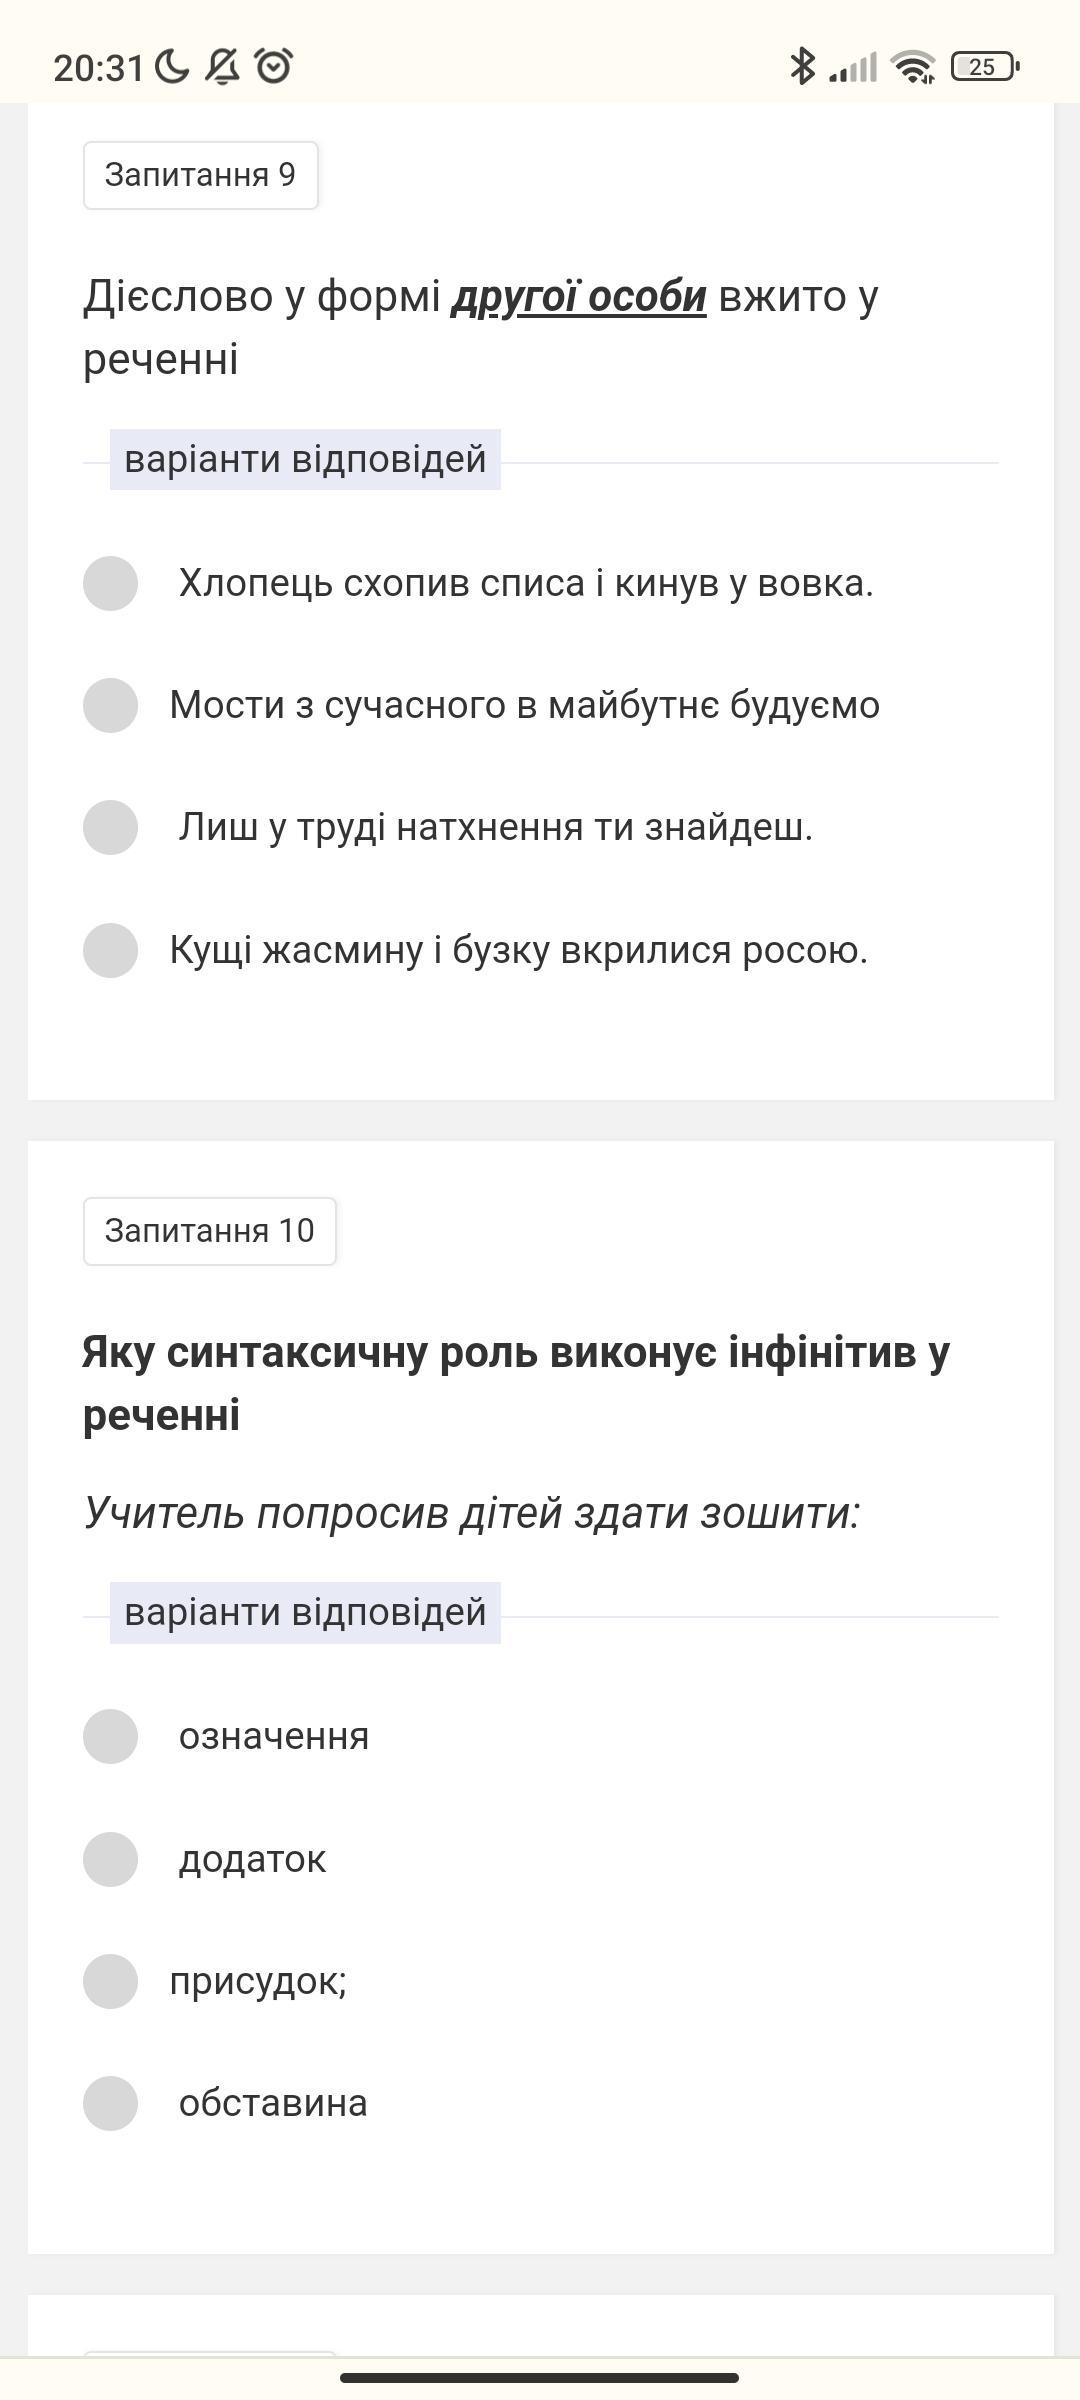This screenshot has width=1080, height=2400.
Task: Tap the do-not-disturb moon icon
Action: [172, 67]
